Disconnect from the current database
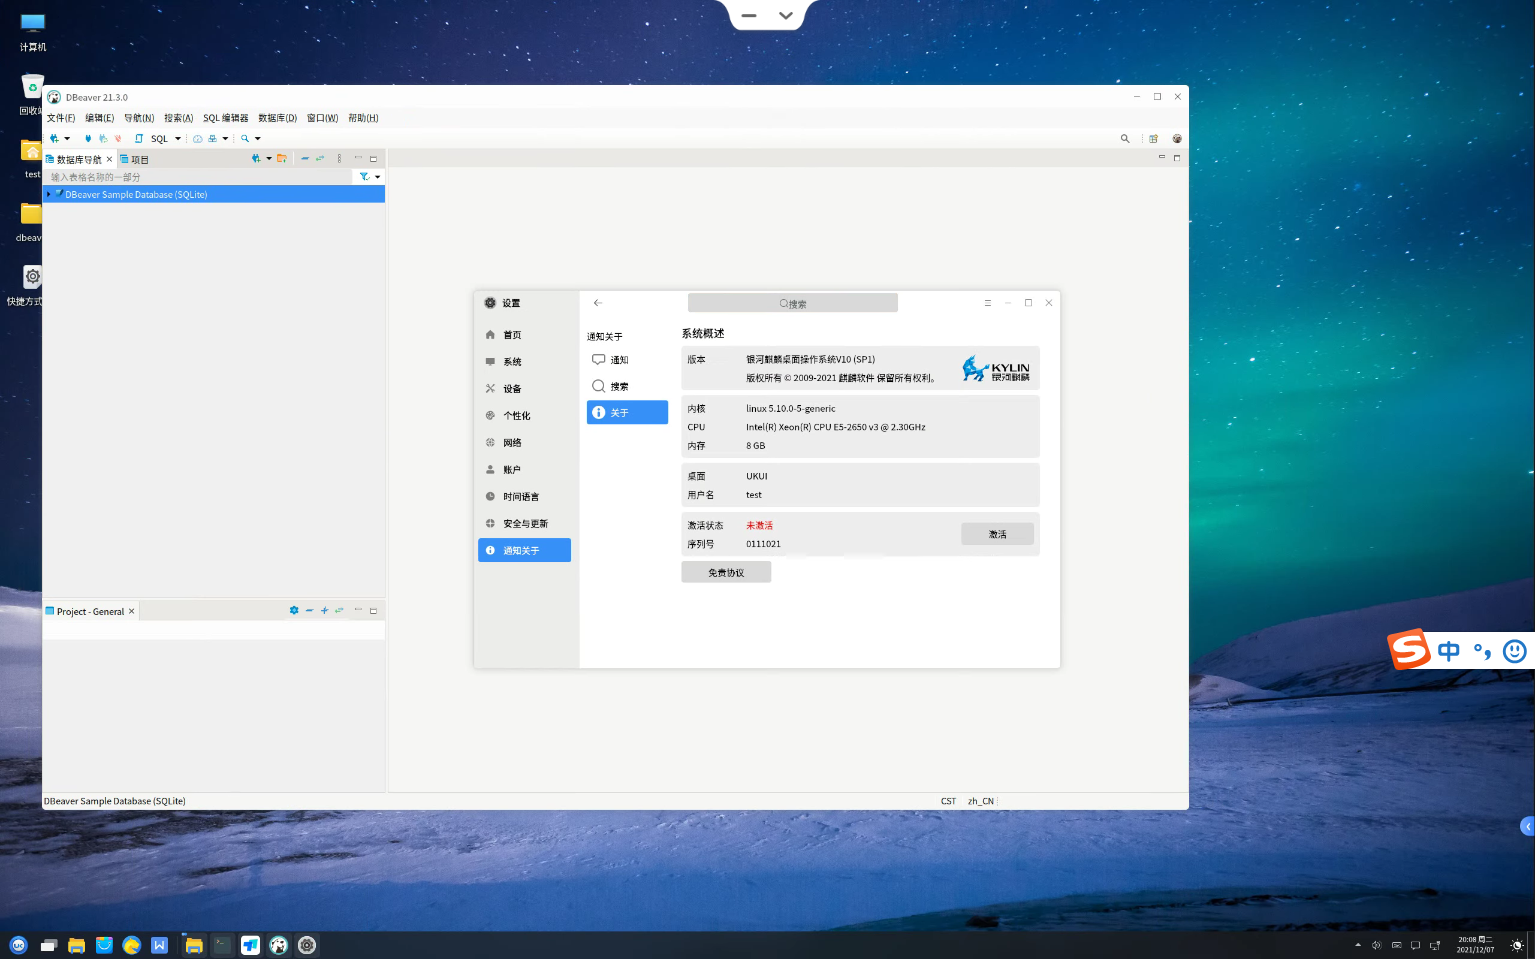This screenshot has height=959, width=1535. pos(117,138)
